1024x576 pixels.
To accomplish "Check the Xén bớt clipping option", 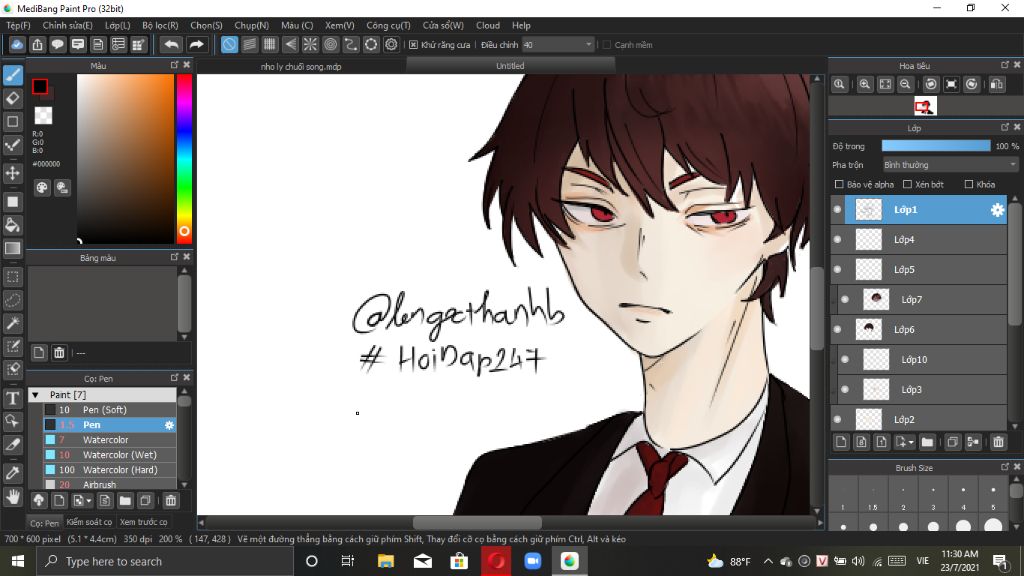I will coord(907,185).
